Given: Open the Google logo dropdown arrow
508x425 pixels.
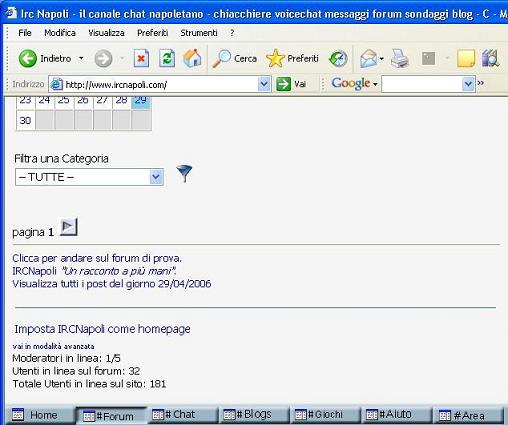Looking at the screenshot, I should point(375,84).
